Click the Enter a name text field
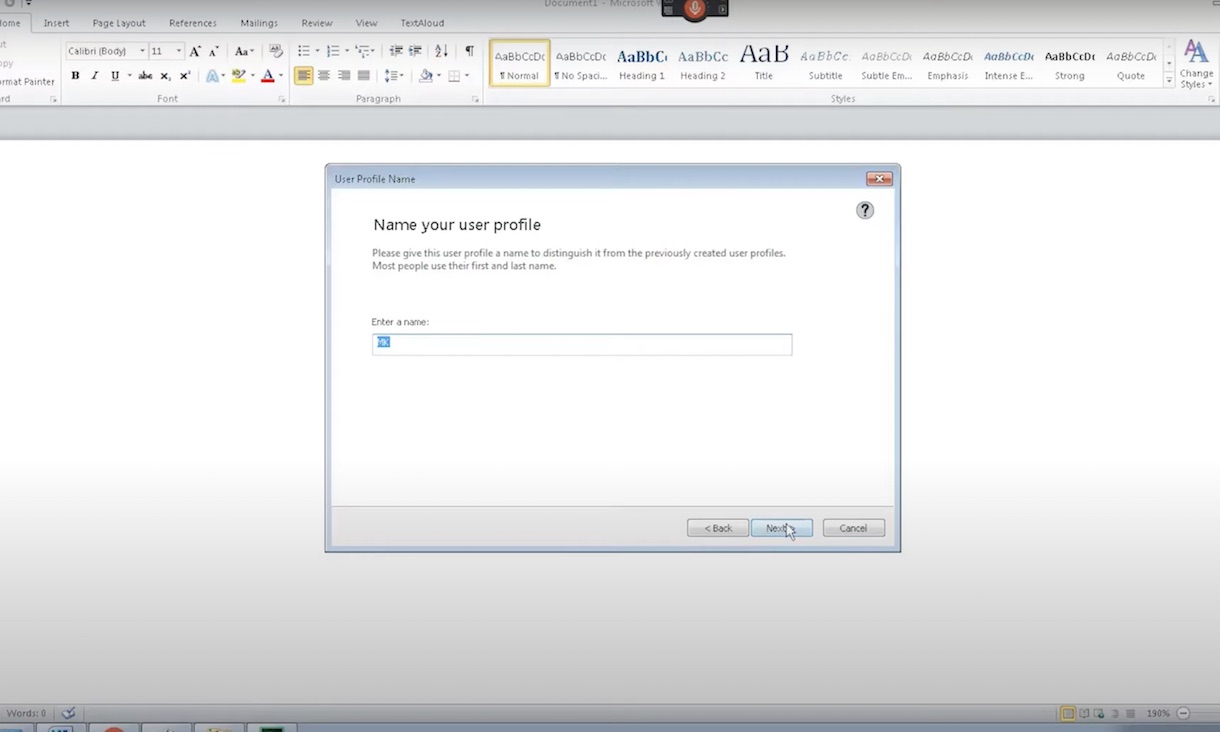The image size is (1220, 732). (581, 344)
